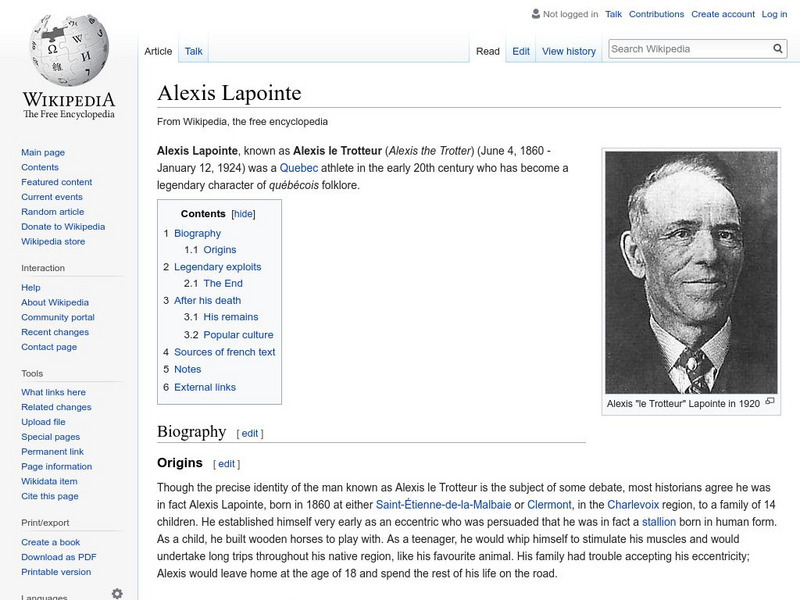Enlarge the portrait via the expand icon

point(770,401)
